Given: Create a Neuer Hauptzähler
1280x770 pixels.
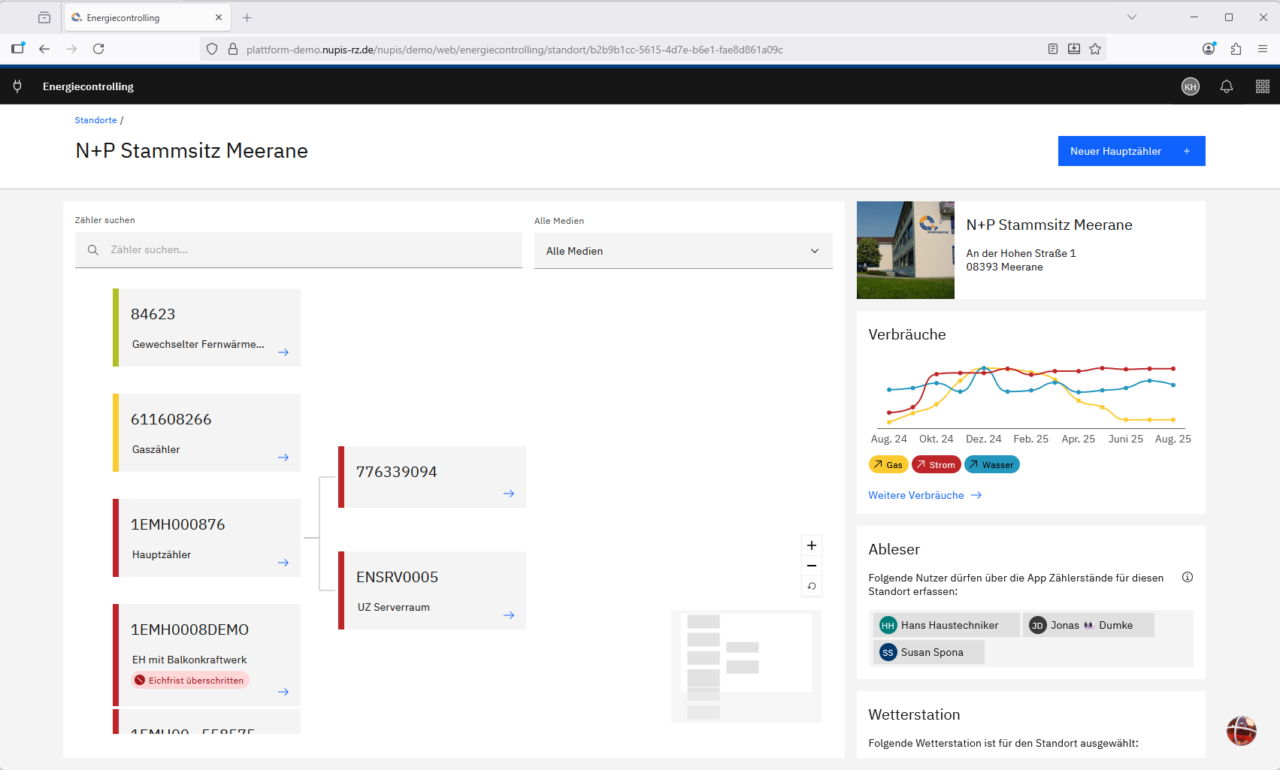Looking at the screenshot, I should tap(1132, 151).
